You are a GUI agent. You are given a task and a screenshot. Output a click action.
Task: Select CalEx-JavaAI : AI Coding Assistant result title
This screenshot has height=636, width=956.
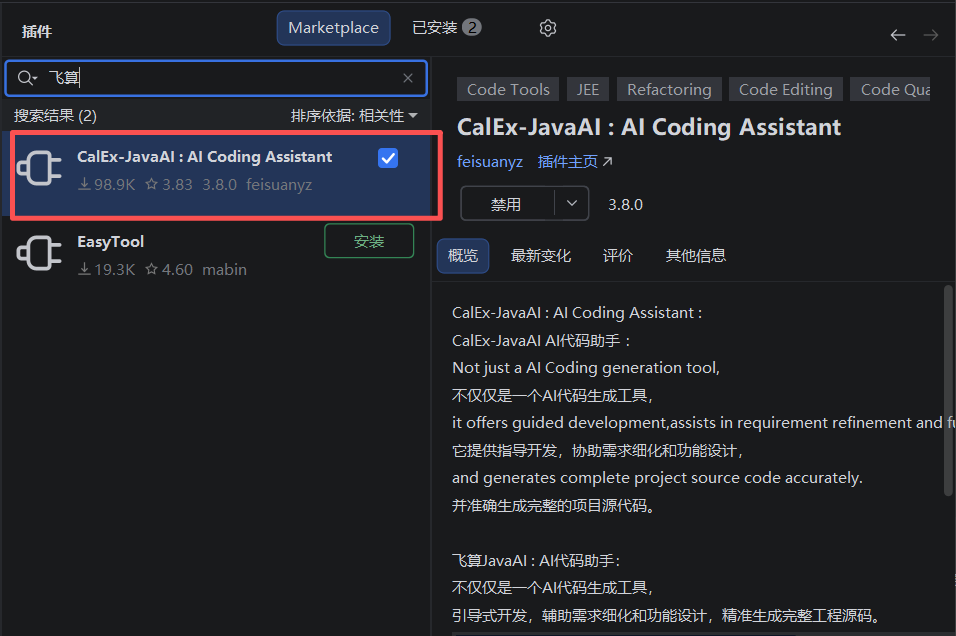pos(204,157)
